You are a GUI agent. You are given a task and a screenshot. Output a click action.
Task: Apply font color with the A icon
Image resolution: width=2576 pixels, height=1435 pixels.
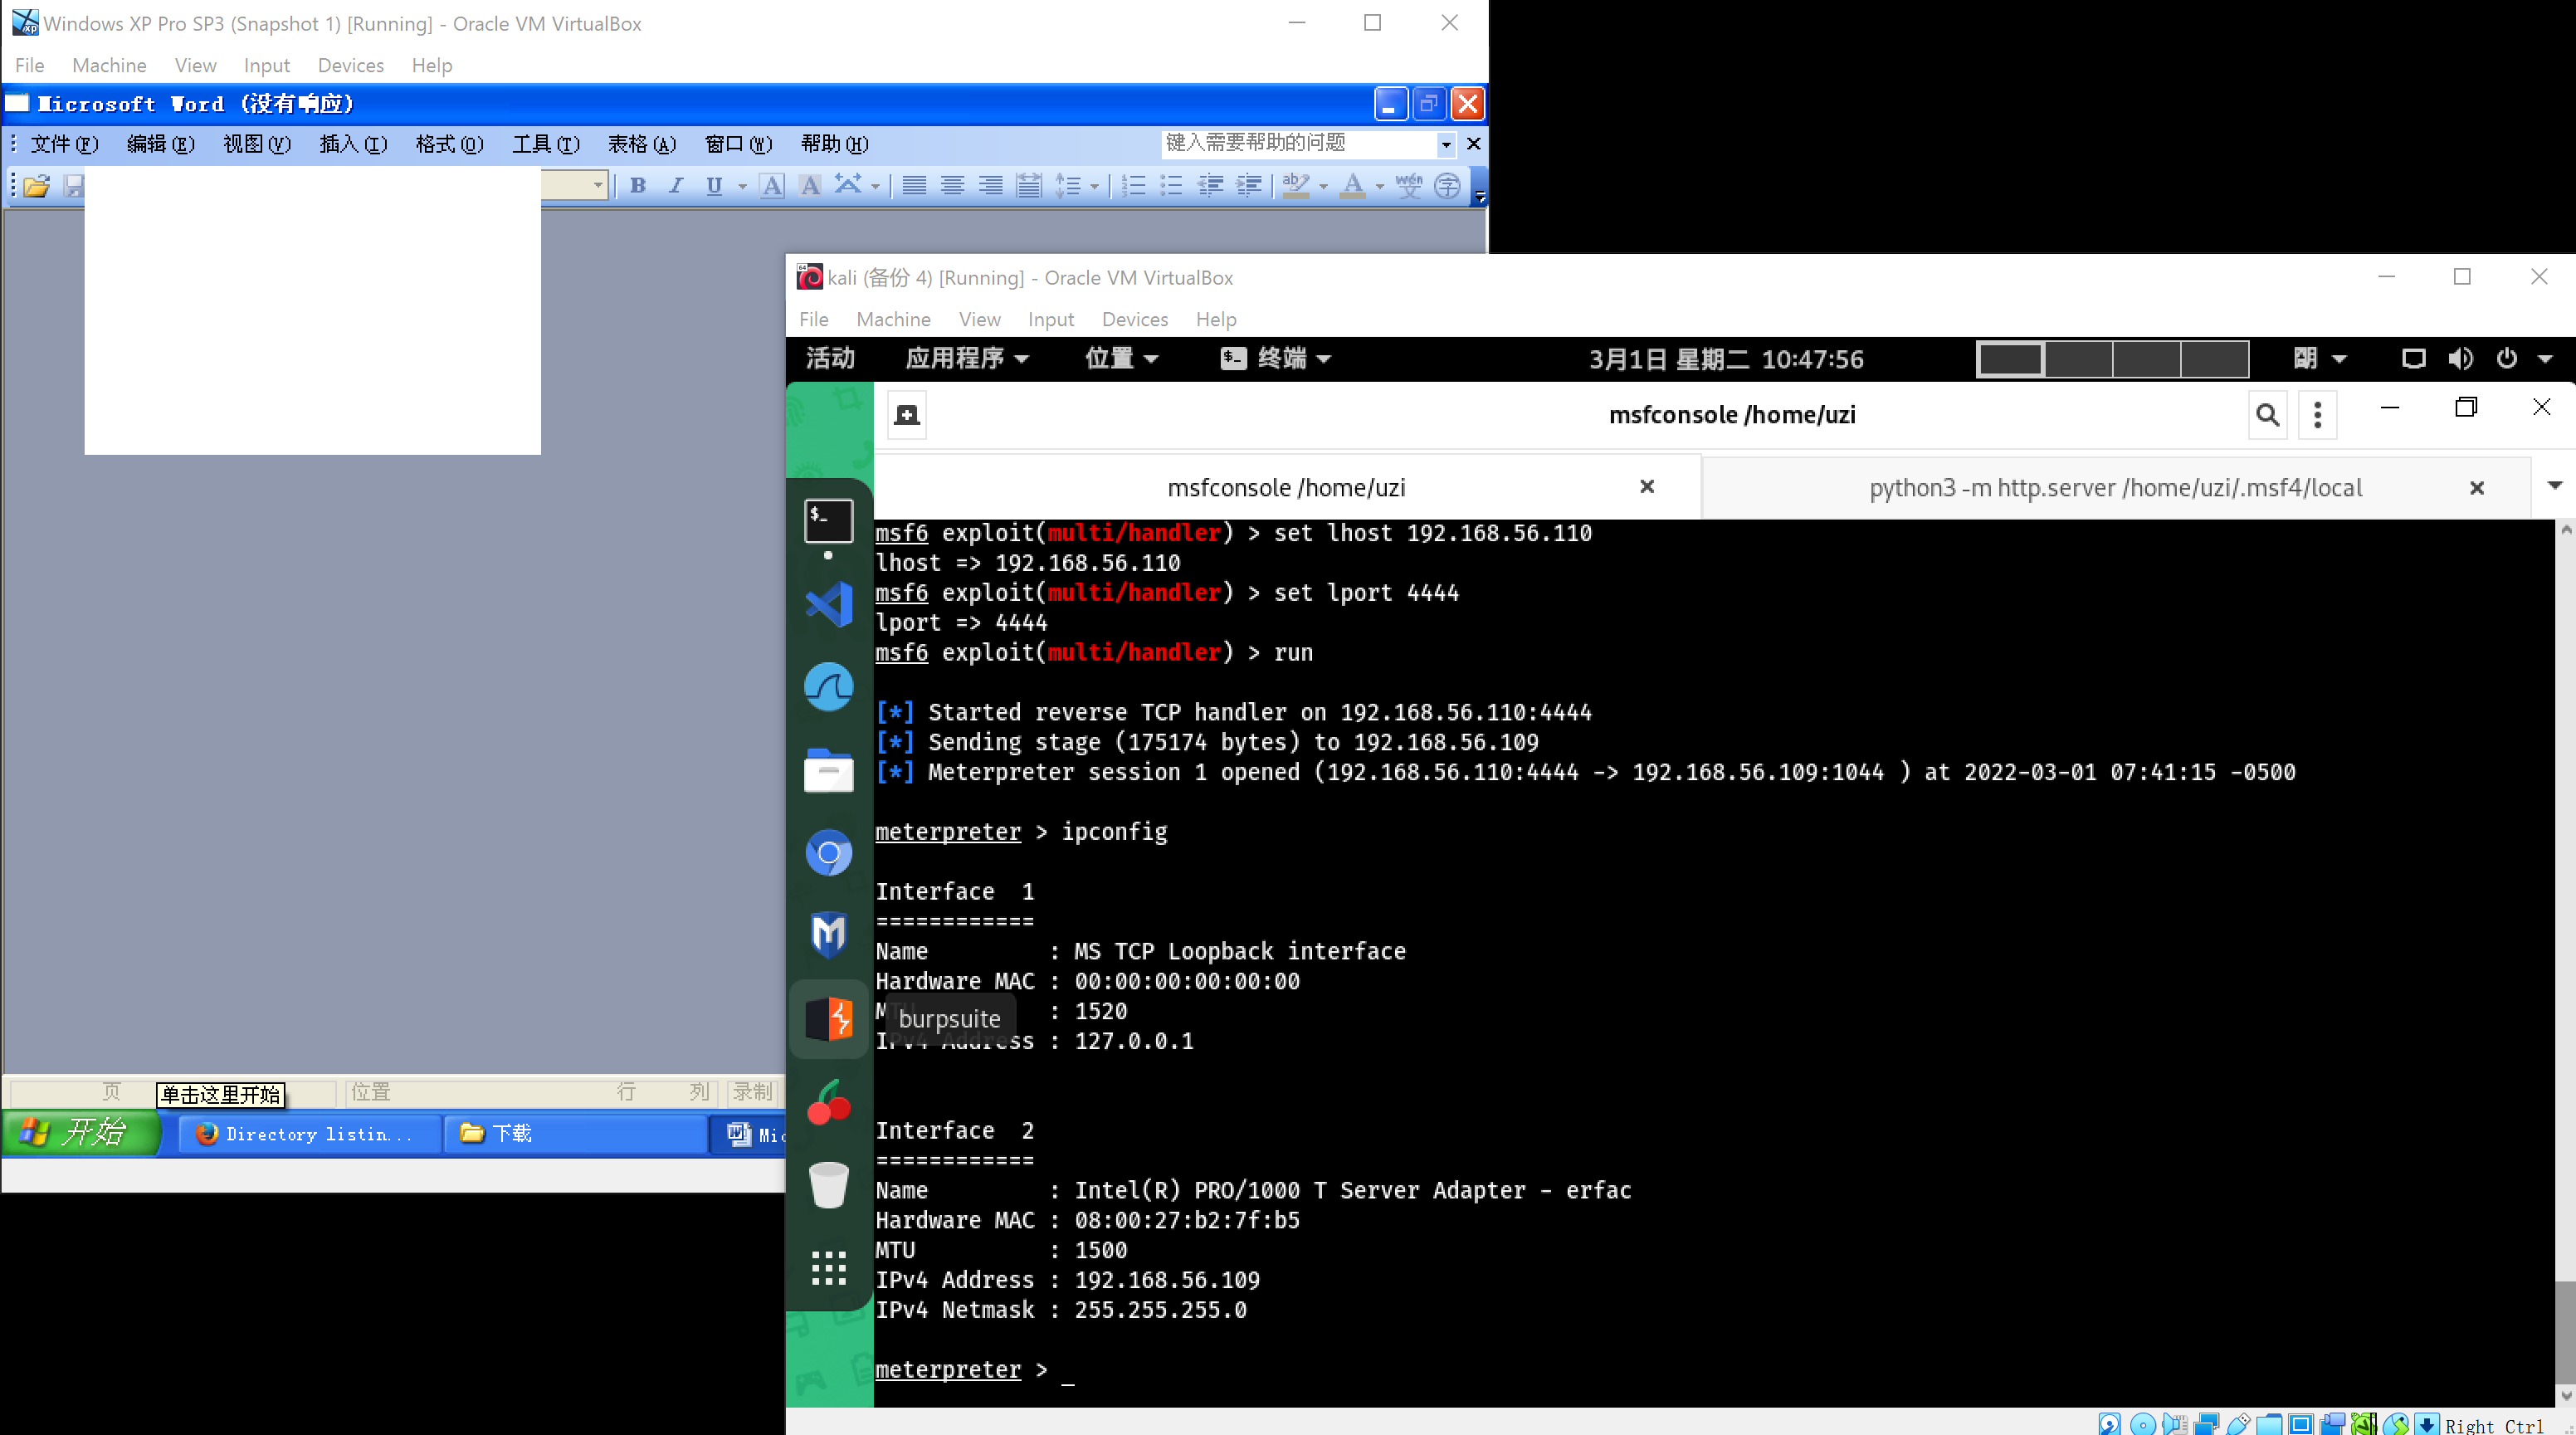pyautogui.click(x=1353, y=186)
